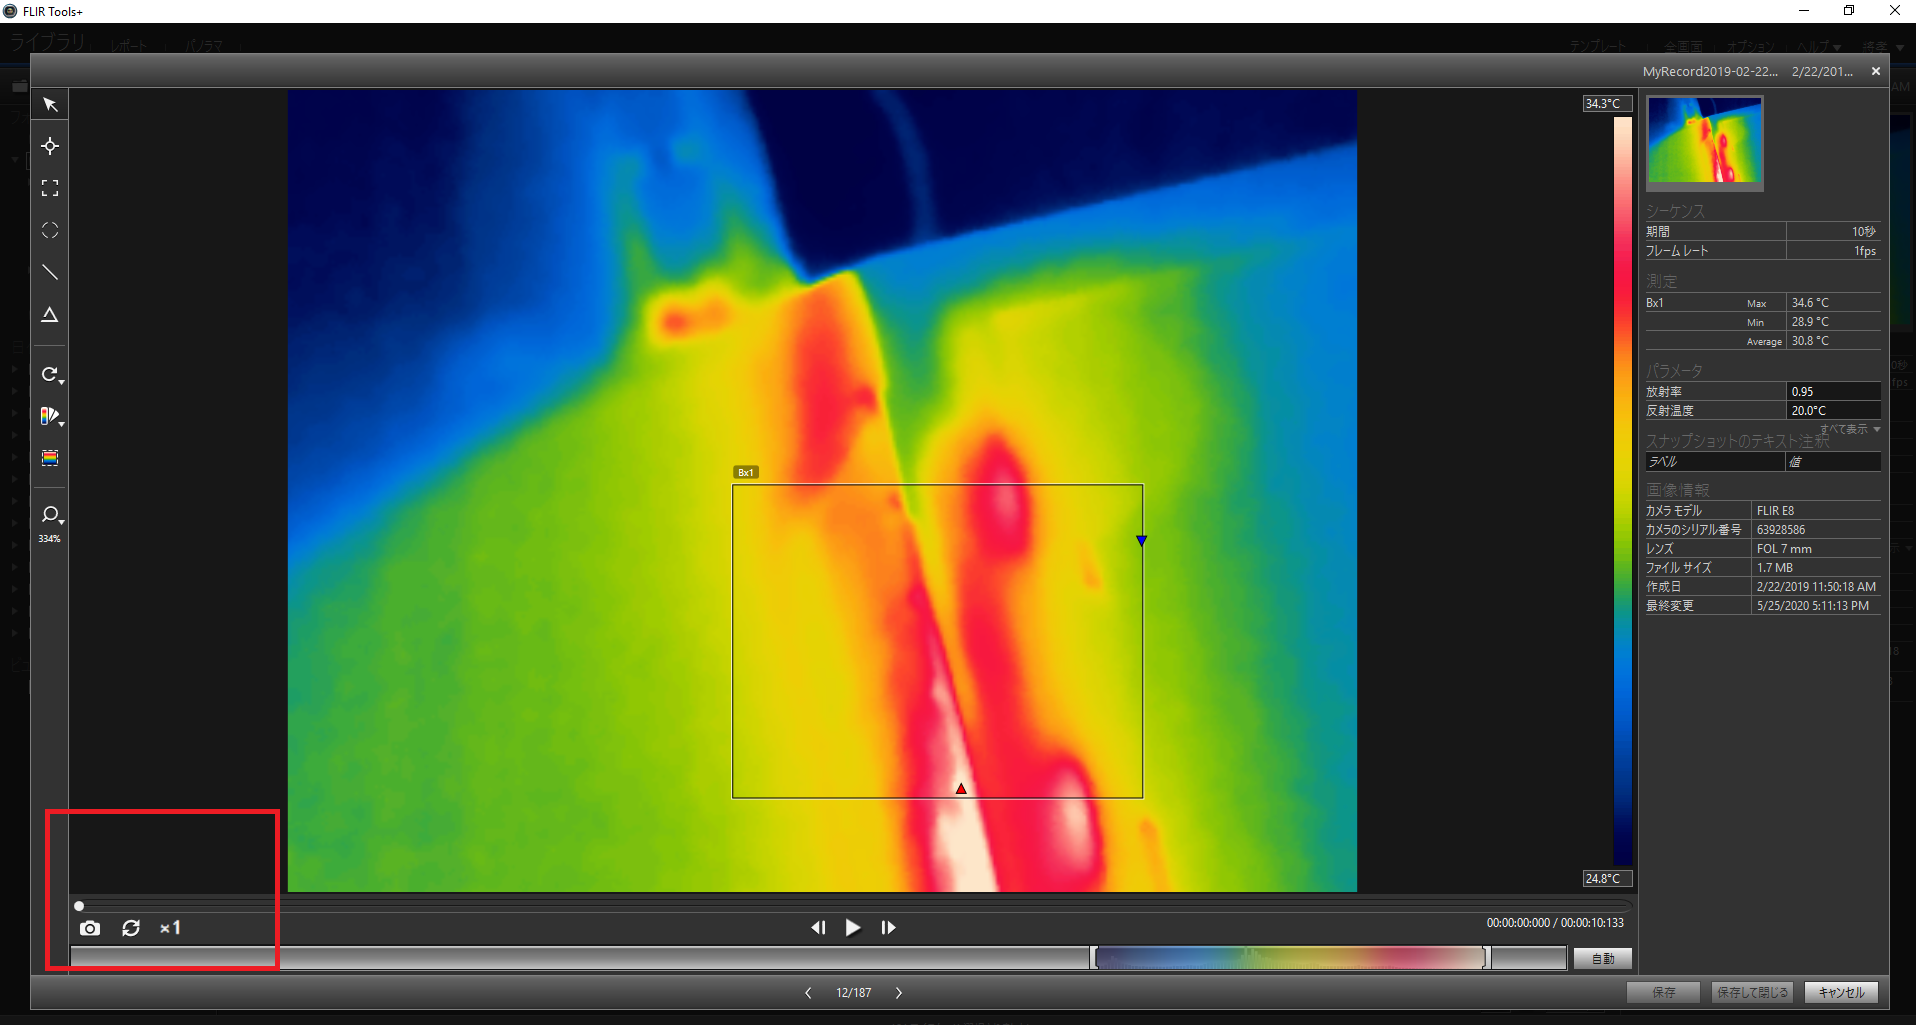Open the ライブラリ menu
Screen dimensions: 1916x1025
tap(47, 42)
